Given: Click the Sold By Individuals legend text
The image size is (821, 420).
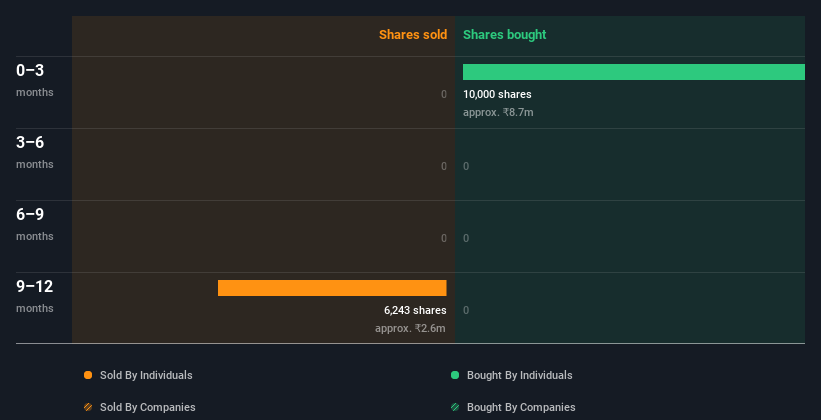Looking at the screenshot, I should click(x=146, y=375).
